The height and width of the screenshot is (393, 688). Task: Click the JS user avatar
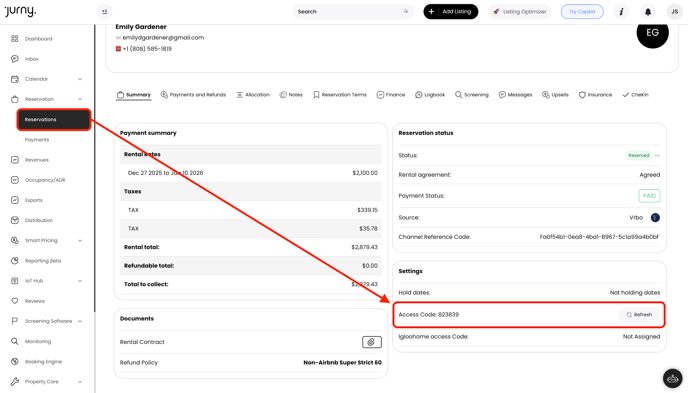(x=674, y=12)
